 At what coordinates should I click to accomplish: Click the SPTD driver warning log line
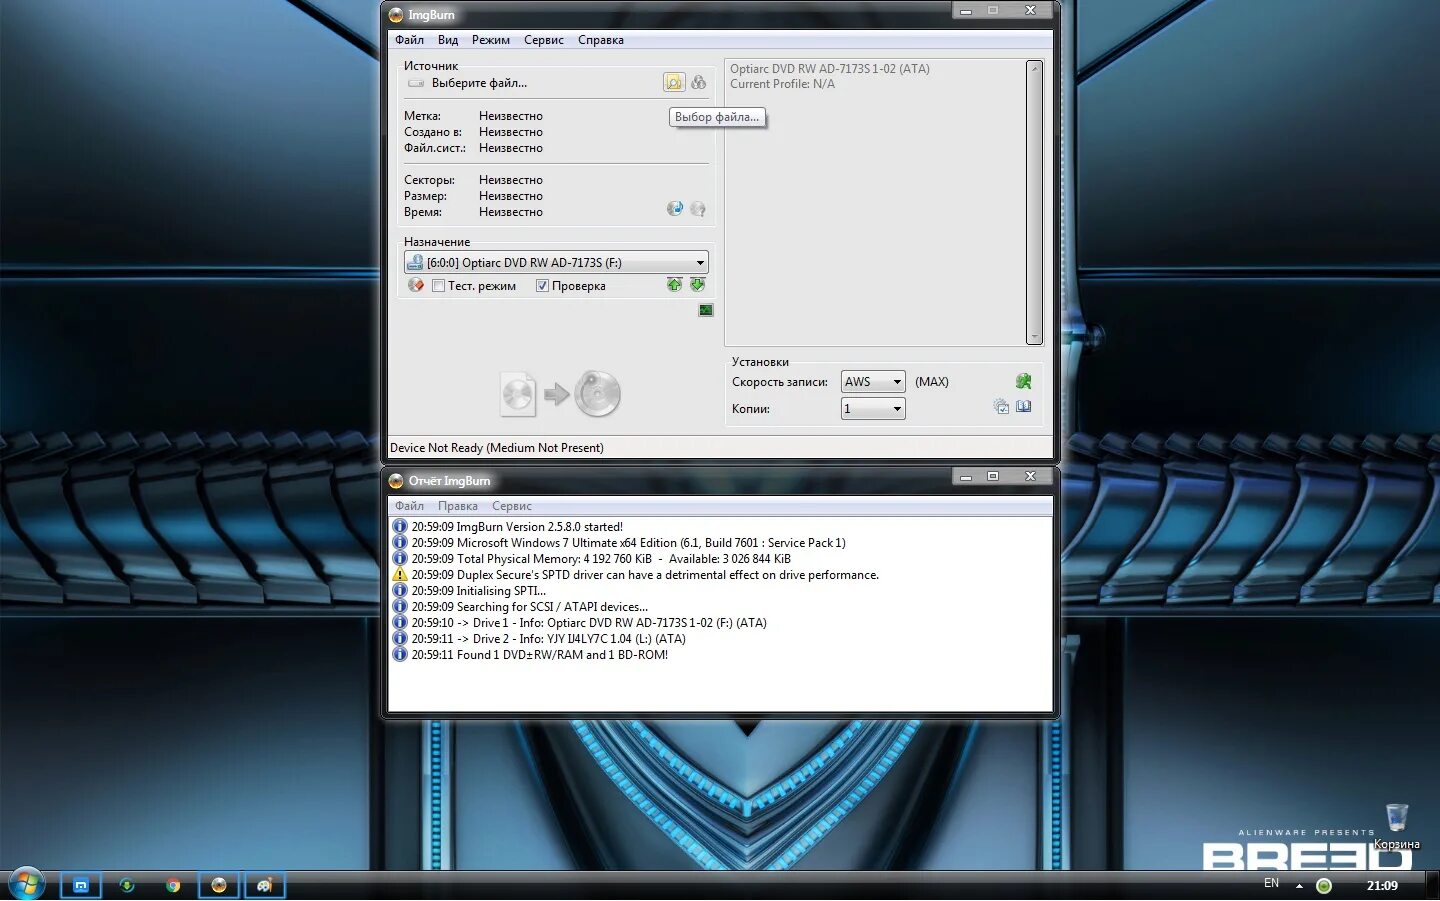pyautogui.click(x=645, y=575)
